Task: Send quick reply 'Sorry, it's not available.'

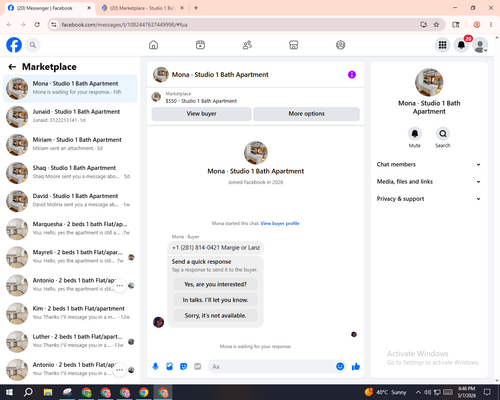Action: [215, 315]
